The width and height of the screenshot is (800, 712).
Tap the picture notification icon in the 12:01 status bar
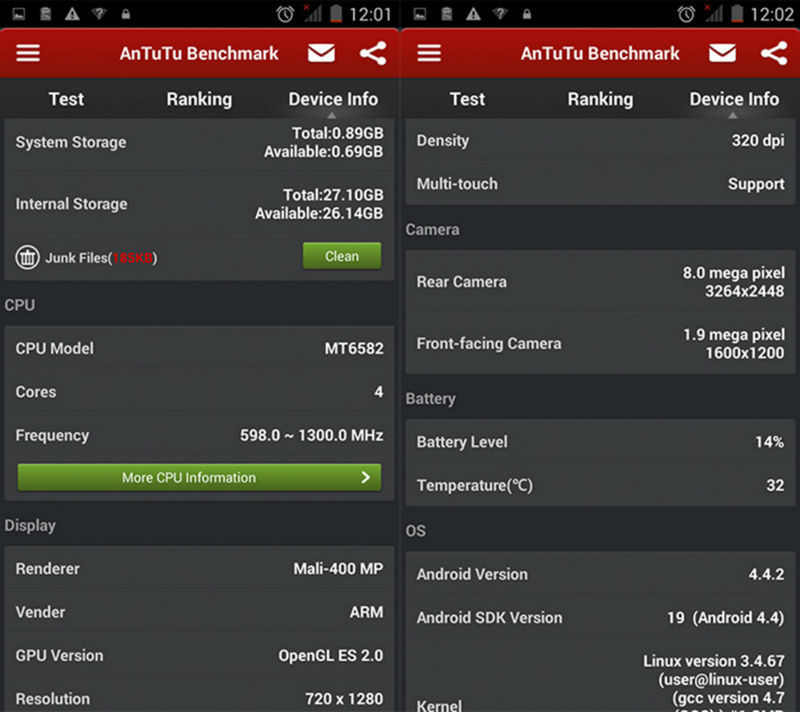pyautogui.click(x=19, y=14)
